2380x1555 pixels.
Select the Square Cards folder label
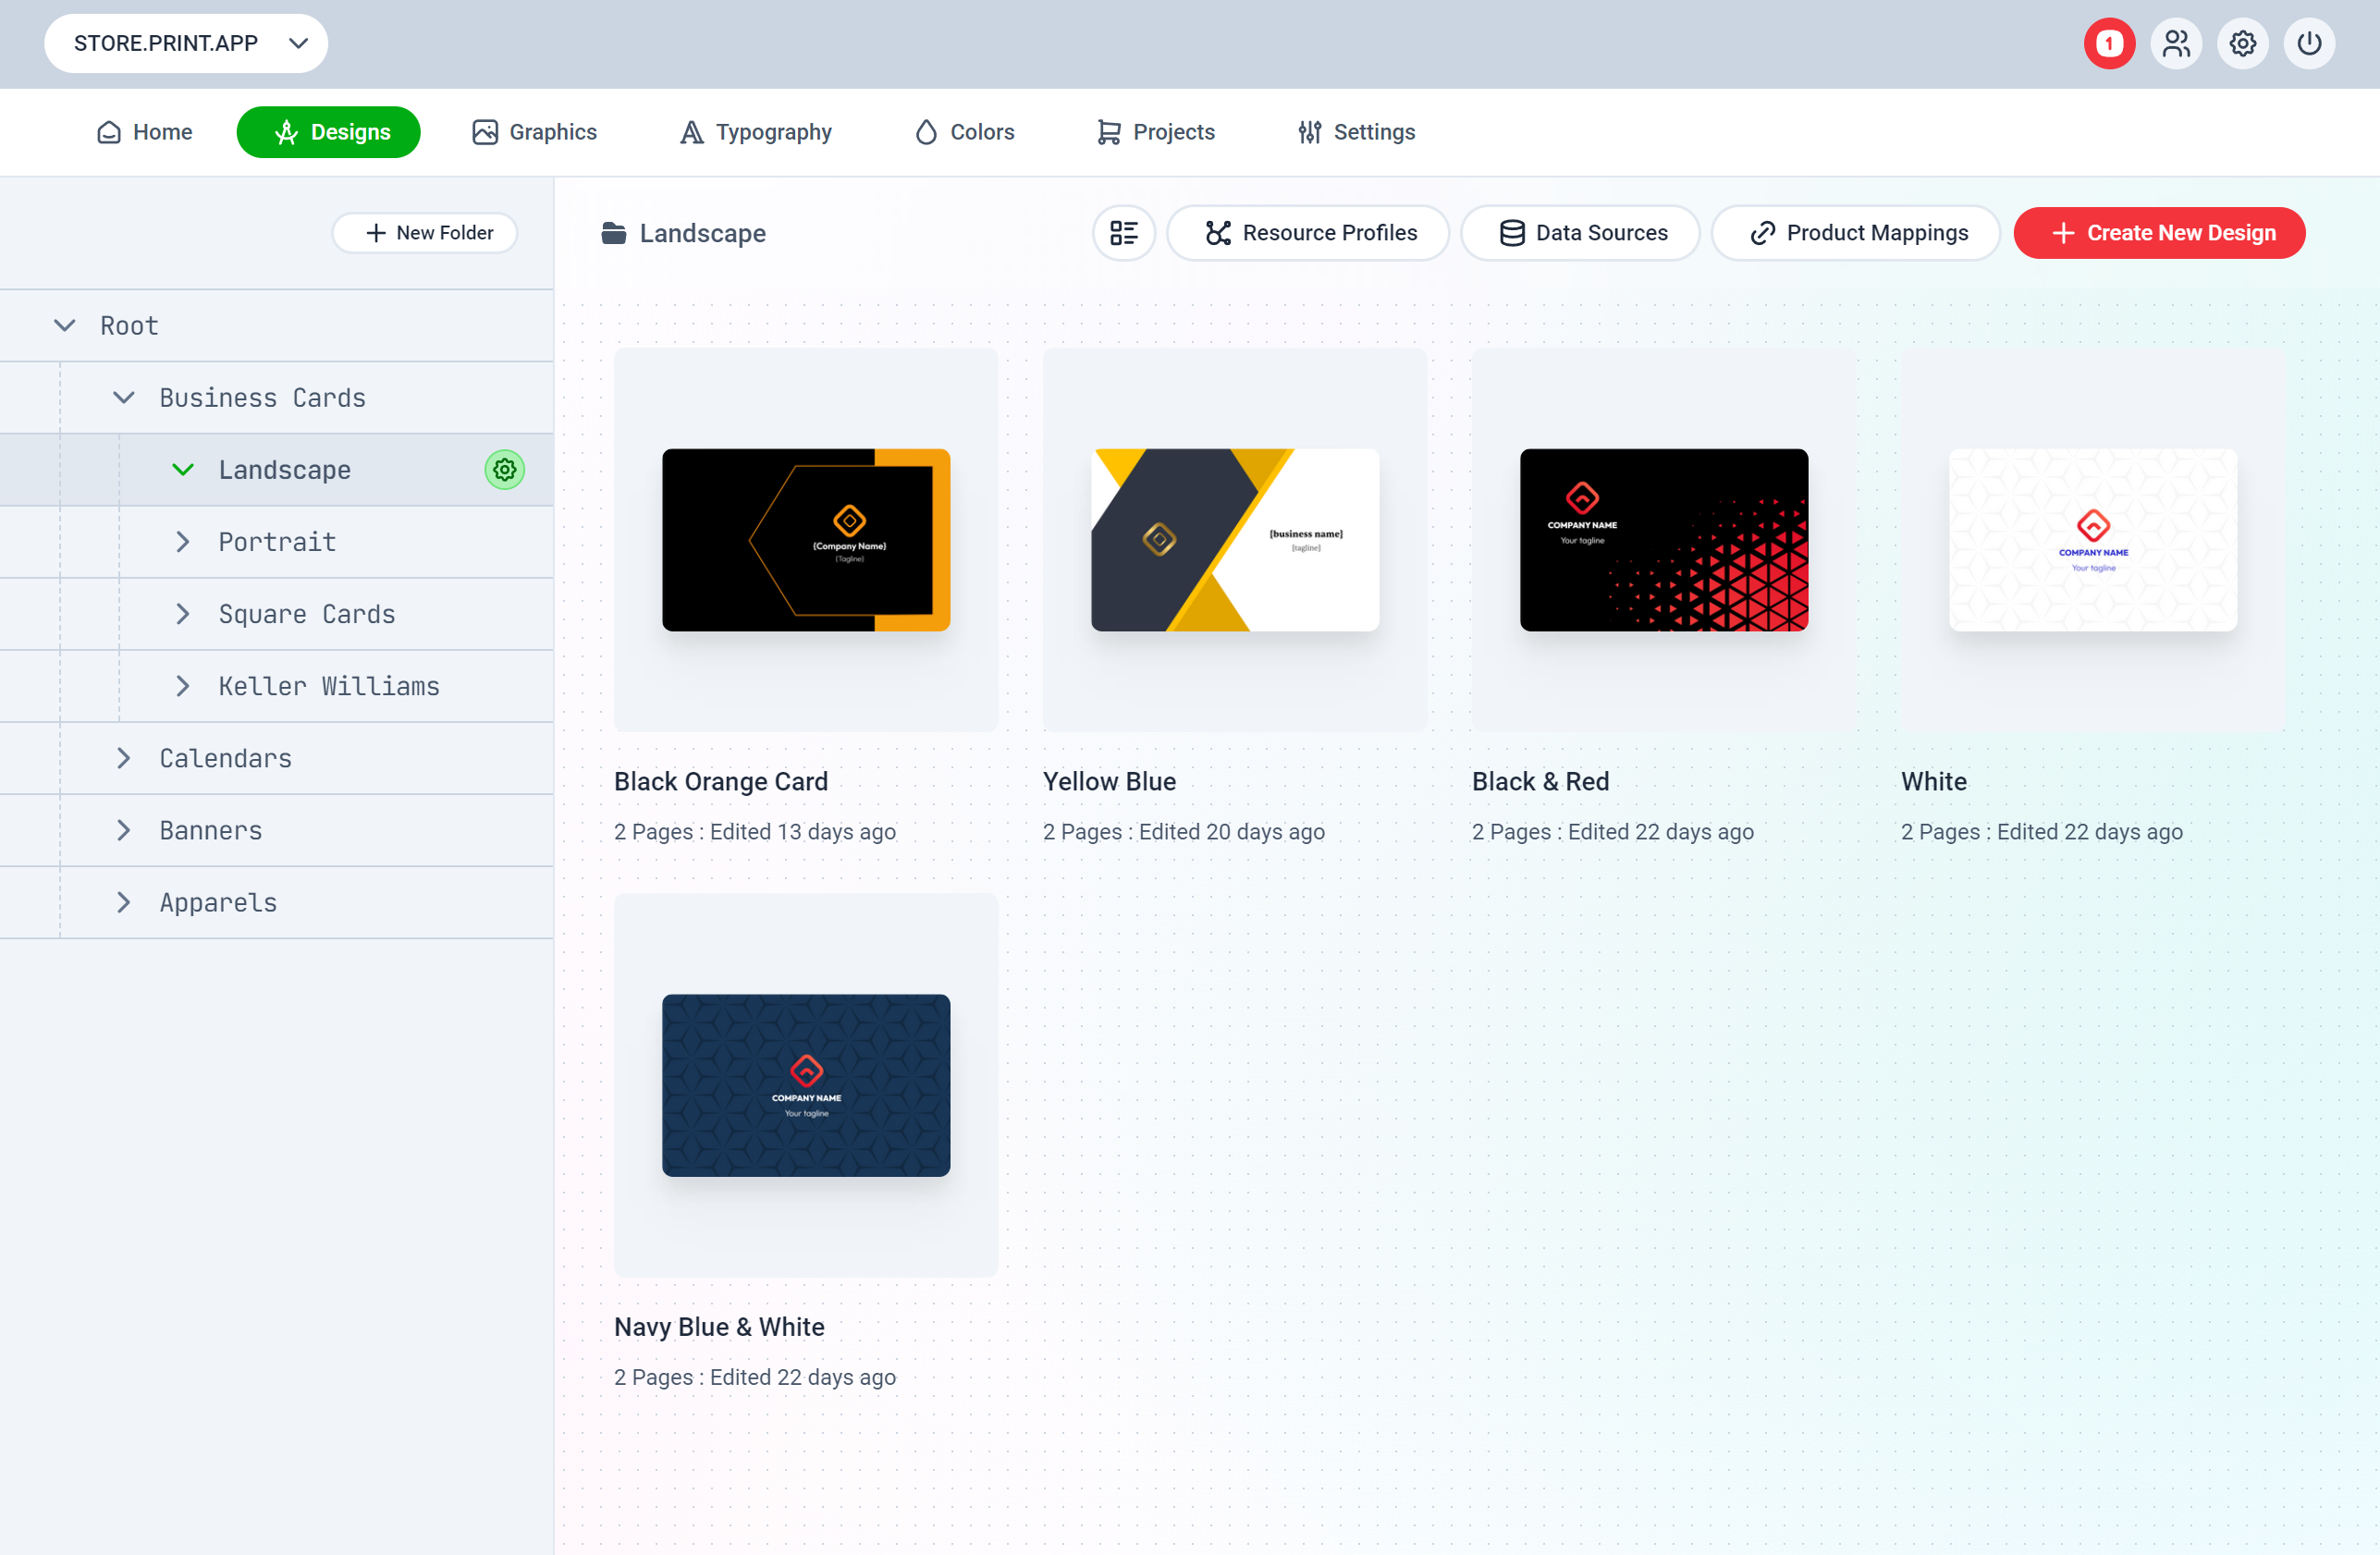(x=307, y=613)
